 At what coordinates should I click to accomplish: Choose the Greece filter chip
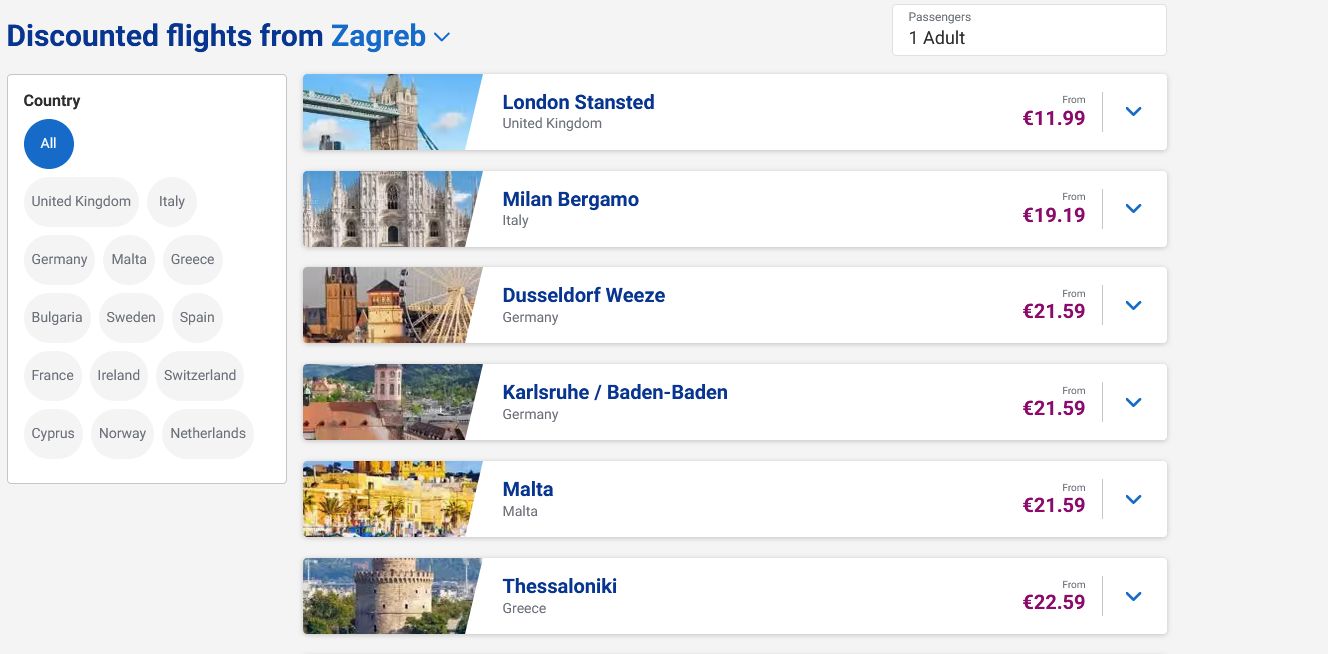point(192,259)
